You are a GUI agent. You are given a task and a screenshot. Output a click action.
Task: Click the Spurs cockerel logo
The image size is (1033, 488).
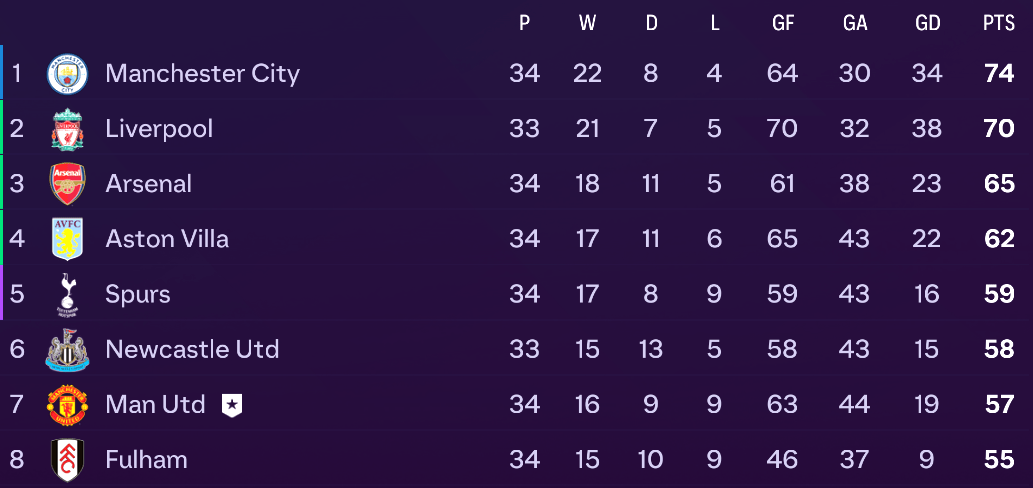pyautogui.click(x=67, y=294)
